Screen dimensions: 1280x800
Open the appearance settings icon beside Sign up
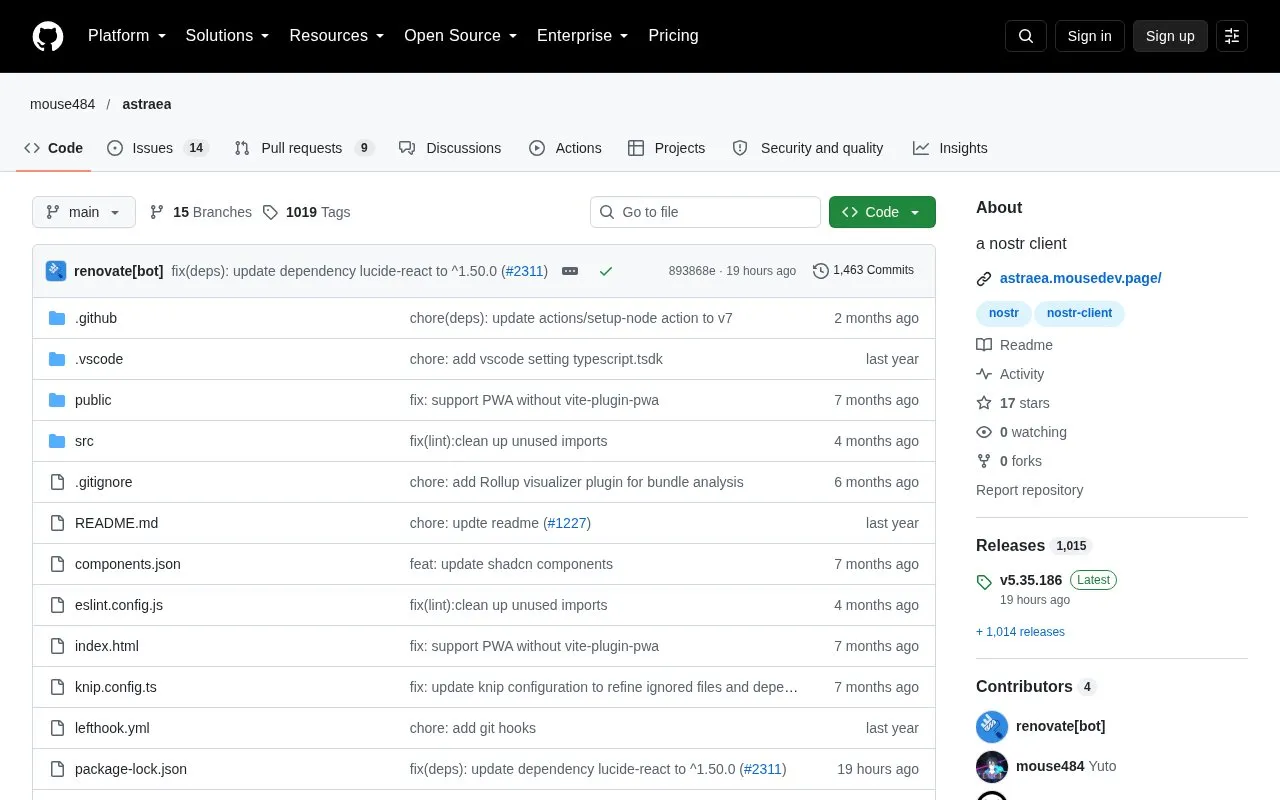coord(1232,36)
